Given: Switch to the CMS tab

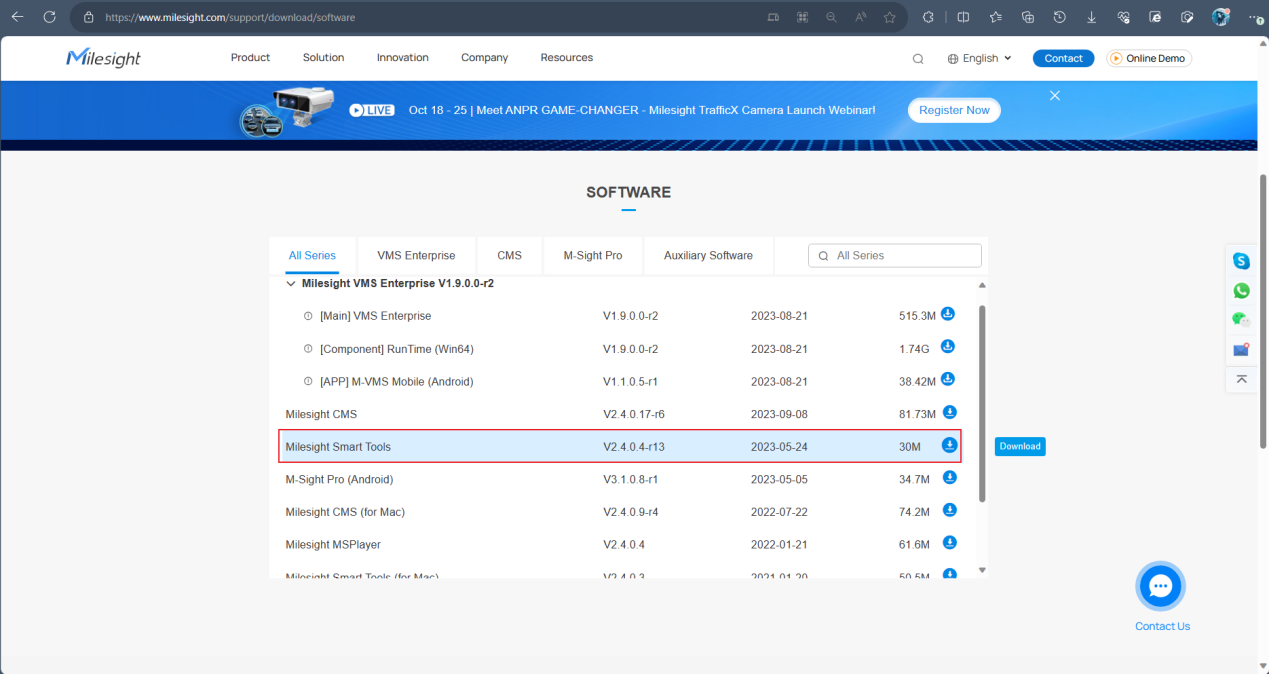Looking at the screenshot, I should click(x=510, y=255).
